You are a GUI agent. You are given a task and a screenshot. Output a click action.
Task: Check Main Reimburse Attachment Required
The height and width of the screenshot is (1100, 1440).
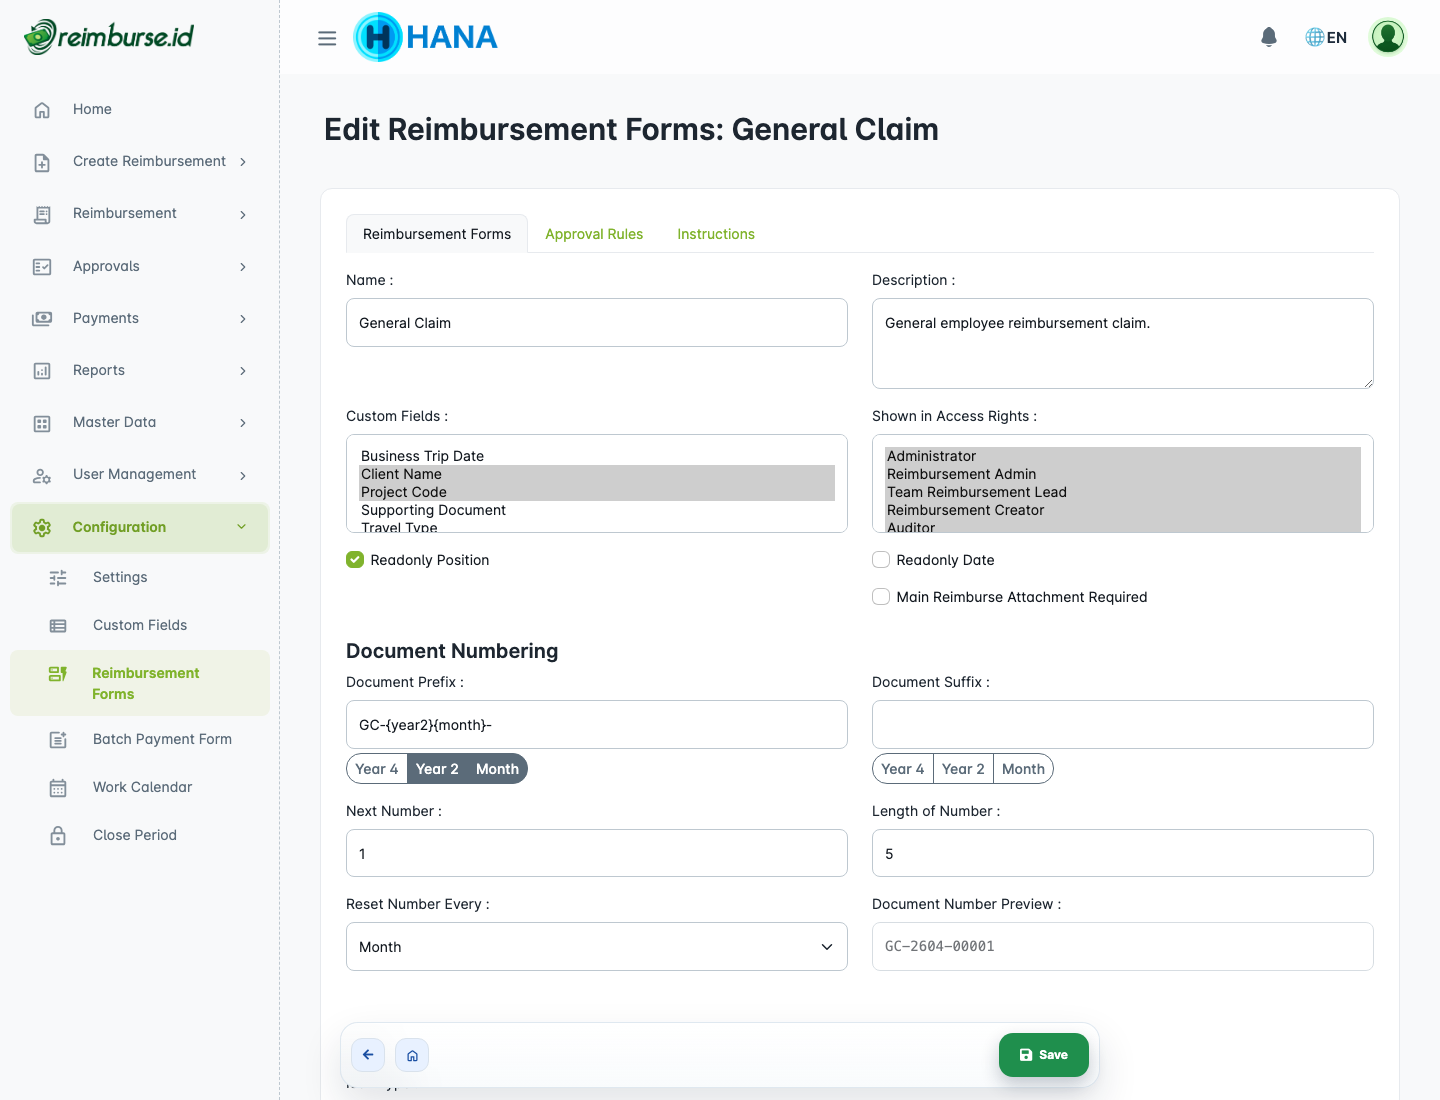tap(881, 597)
